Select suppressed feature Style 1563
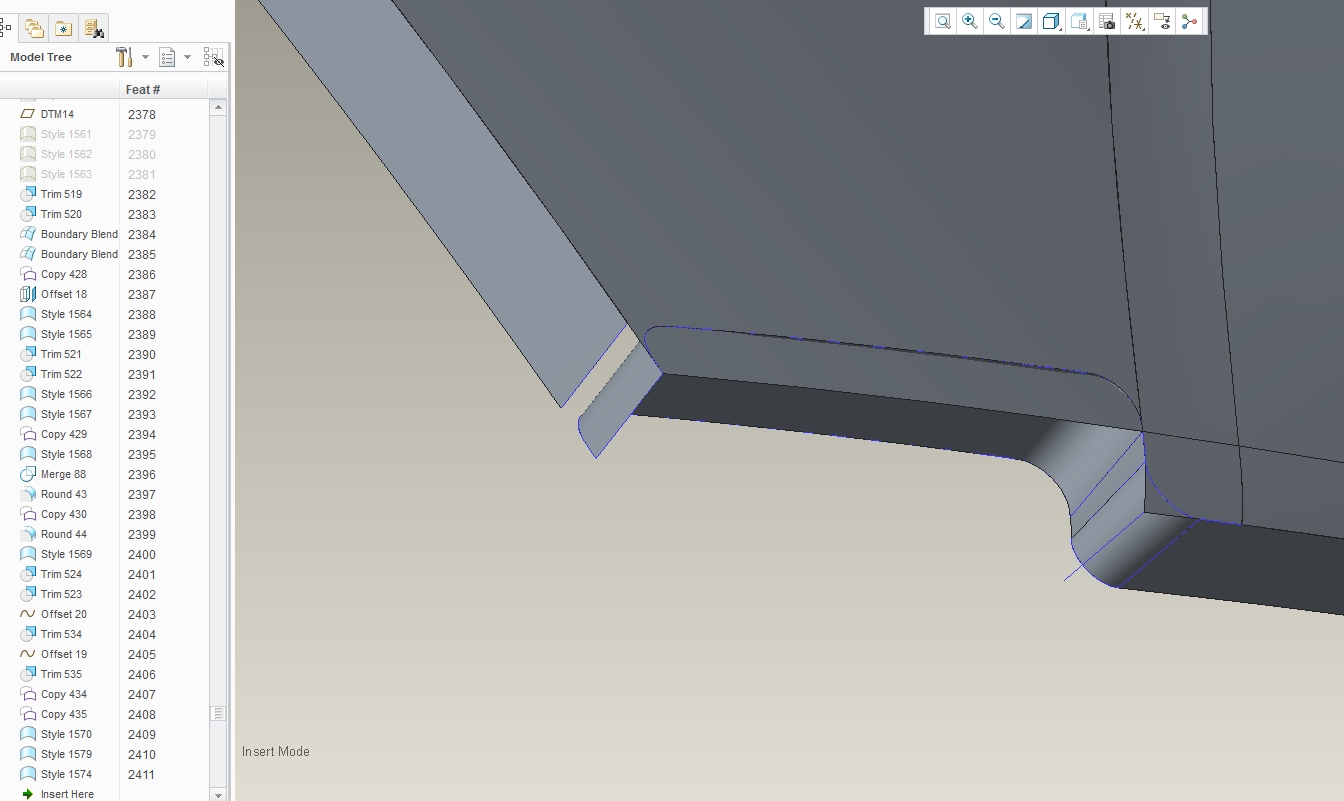Screen dimensions: 1344x801 pos(66,174)
